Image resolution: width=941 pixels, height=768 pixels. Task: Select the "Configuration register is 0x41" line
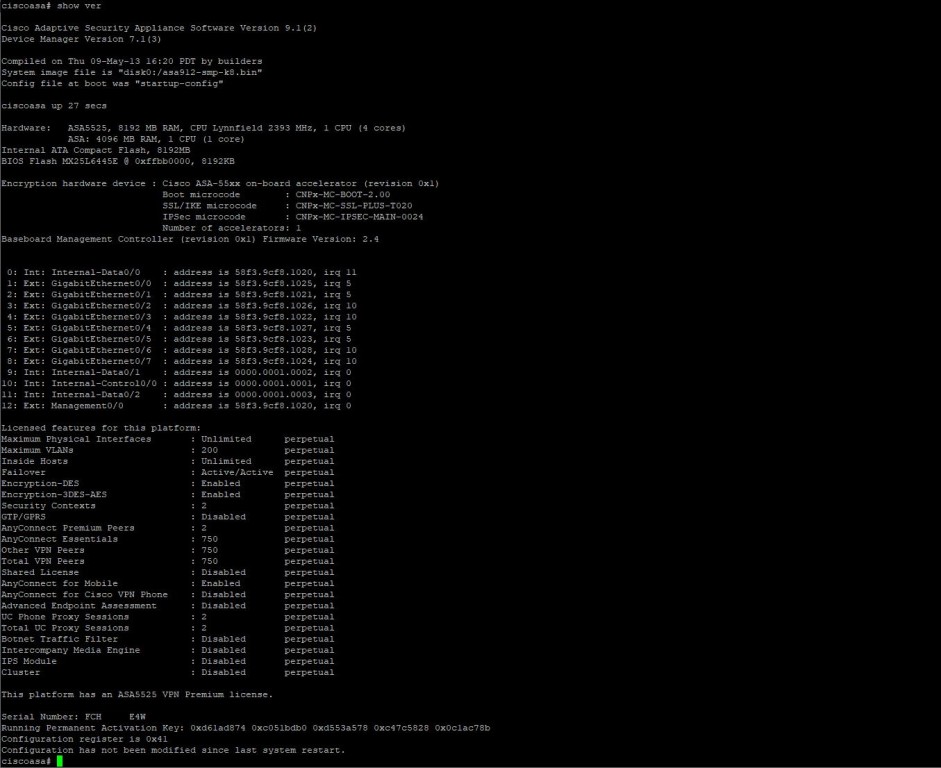pyautogui.click(x=85, y=739)
